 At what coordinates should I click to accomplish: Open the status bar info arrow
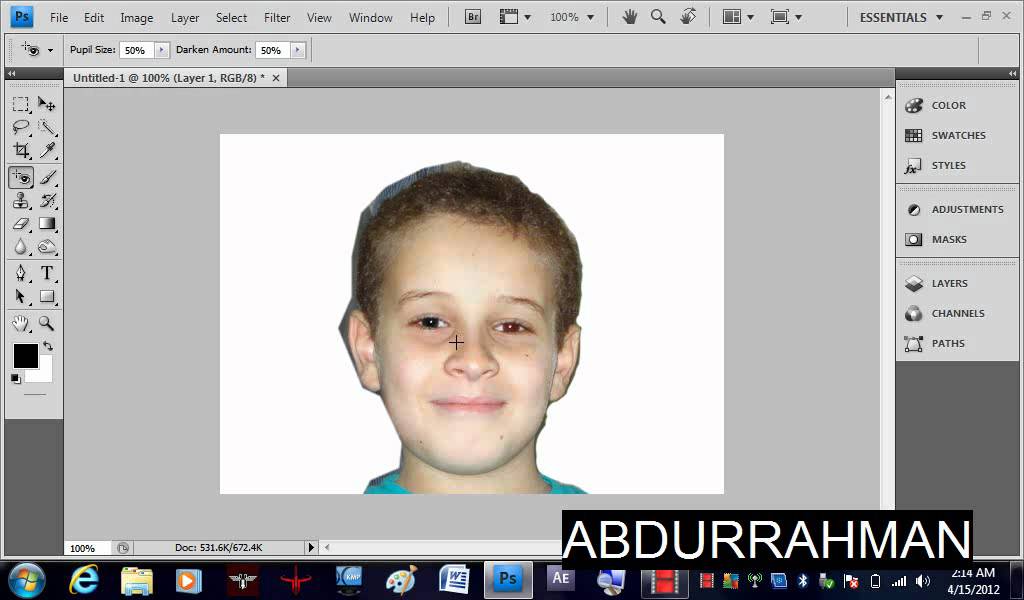(x=311, y=548)
